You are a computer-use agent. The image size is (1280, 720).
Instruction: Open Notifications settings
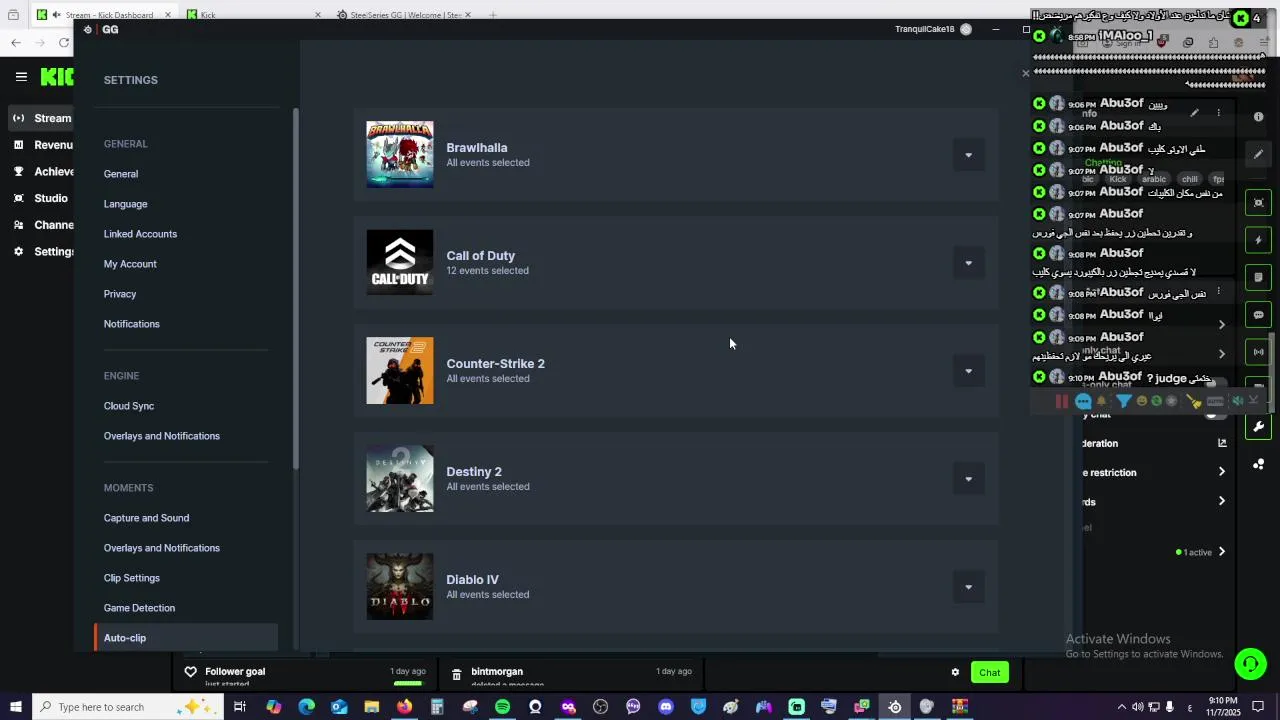[132, 324]
